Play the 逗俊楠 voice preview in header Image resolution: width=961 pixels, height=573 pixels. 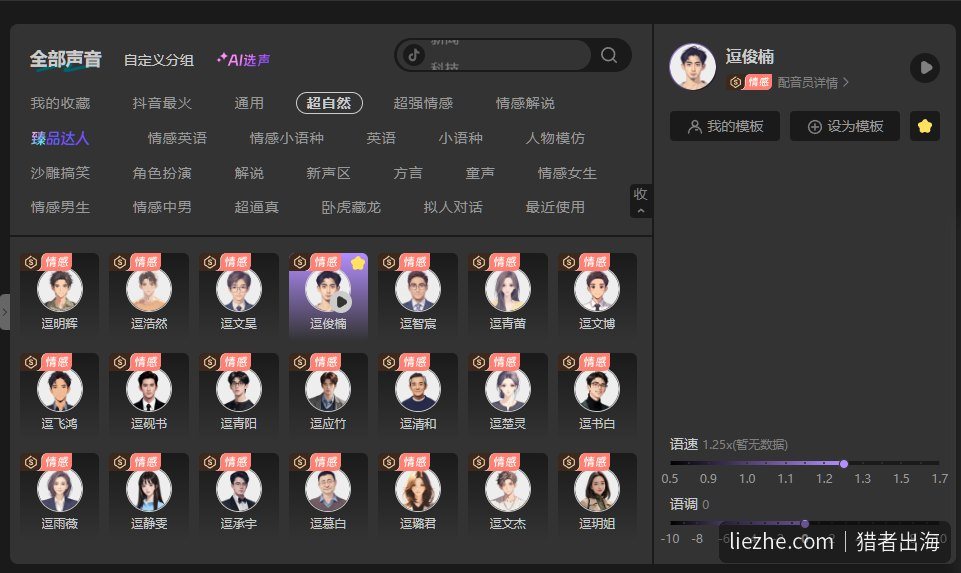coord(925,67)
